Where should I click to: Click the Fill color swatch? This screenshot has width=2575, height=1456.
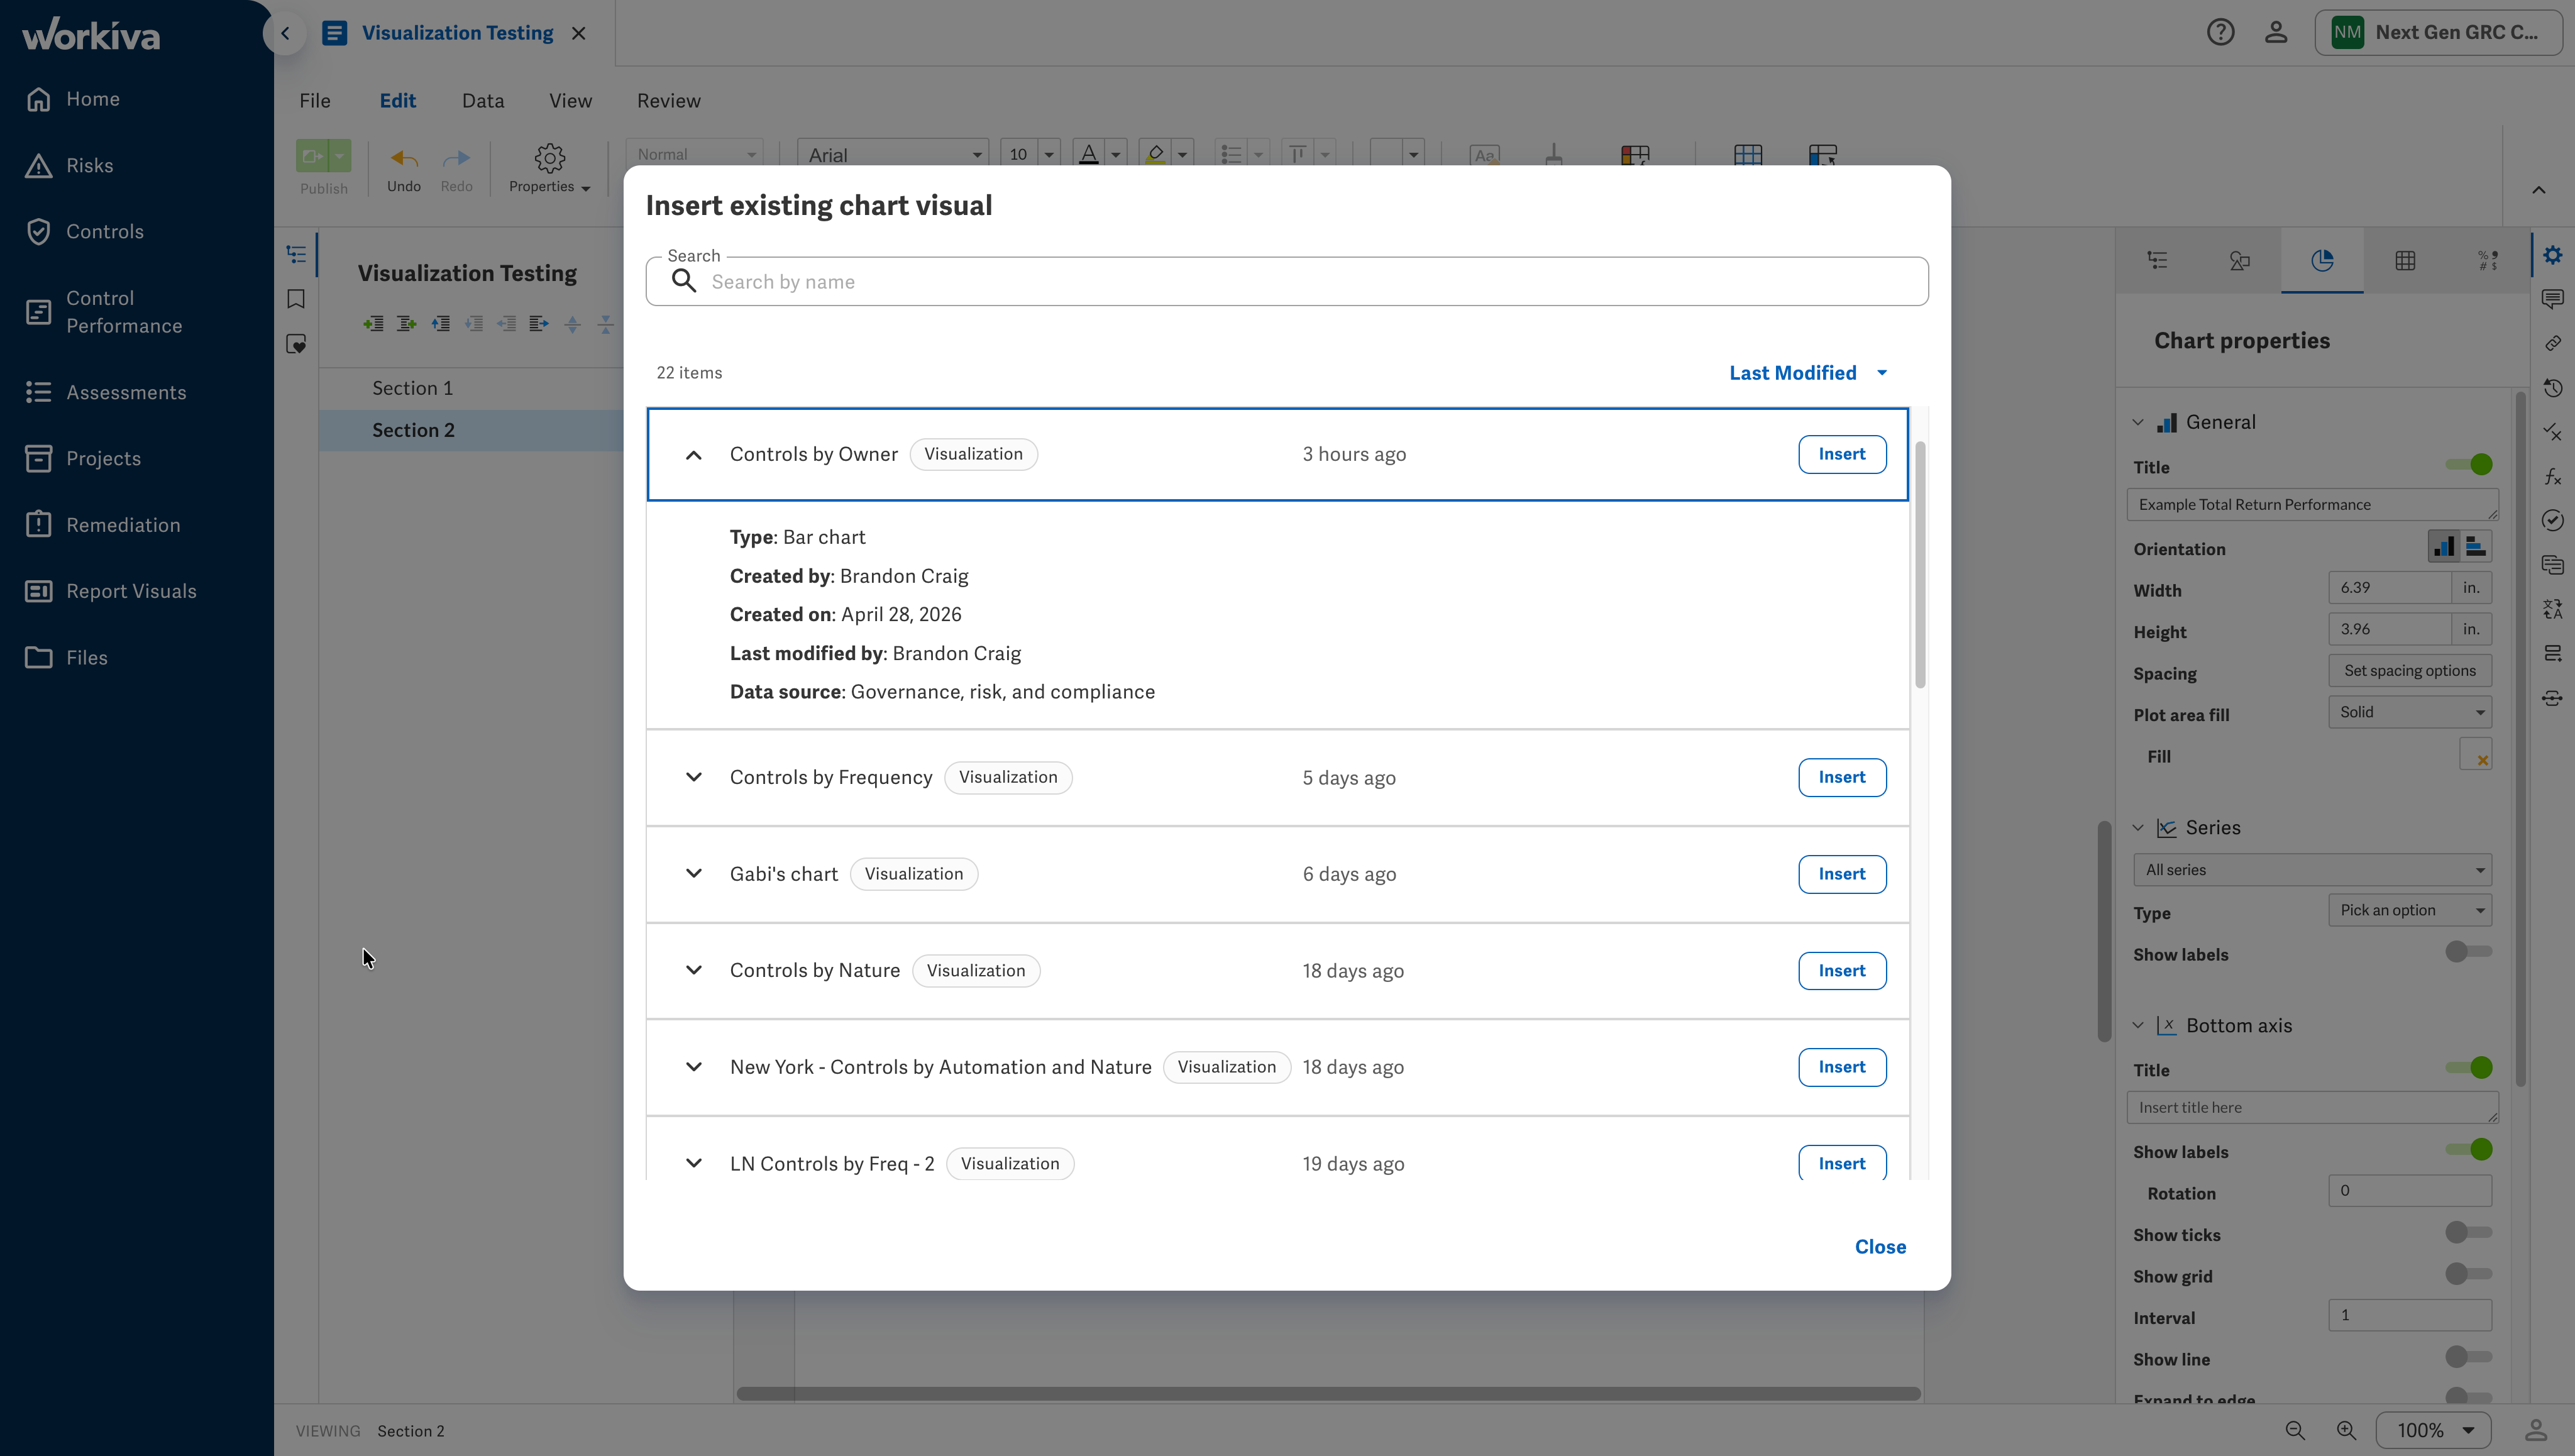[2475, 755]
